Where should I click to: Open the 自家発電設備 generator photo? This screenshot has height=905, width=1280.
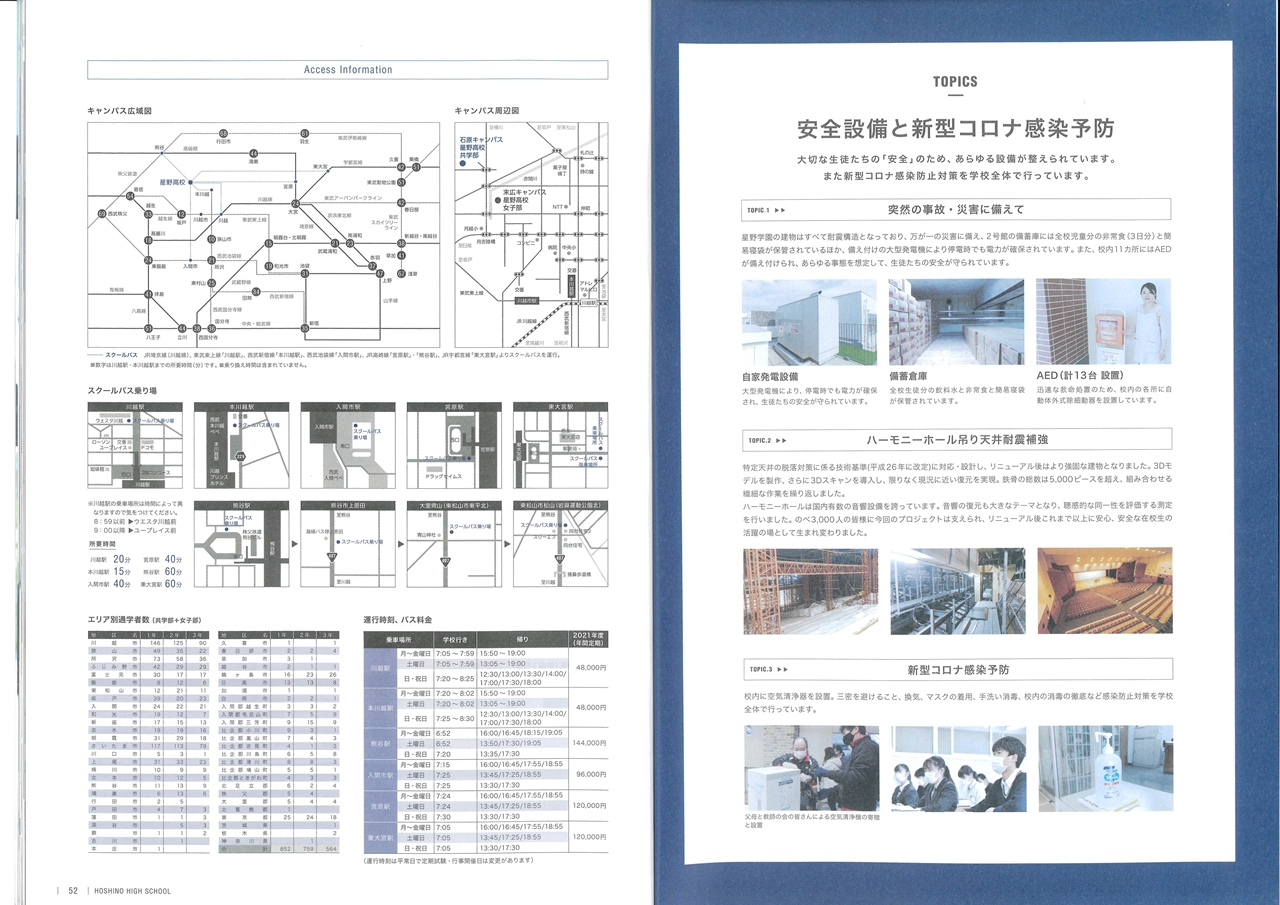click(809, 321)
